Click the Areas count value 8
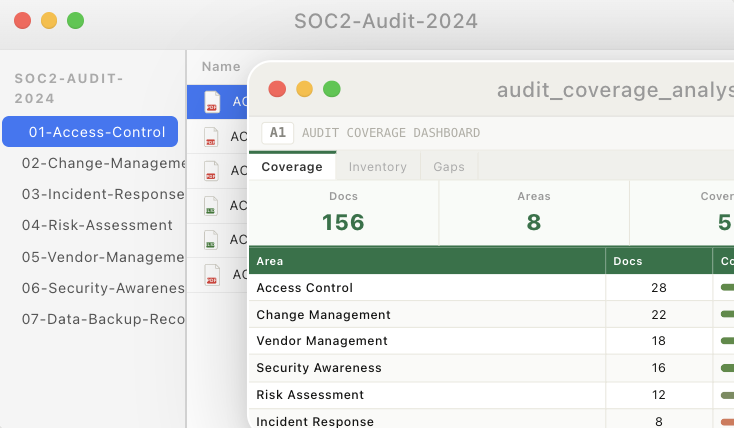This screenshot has width=734, height=428. 534,222
